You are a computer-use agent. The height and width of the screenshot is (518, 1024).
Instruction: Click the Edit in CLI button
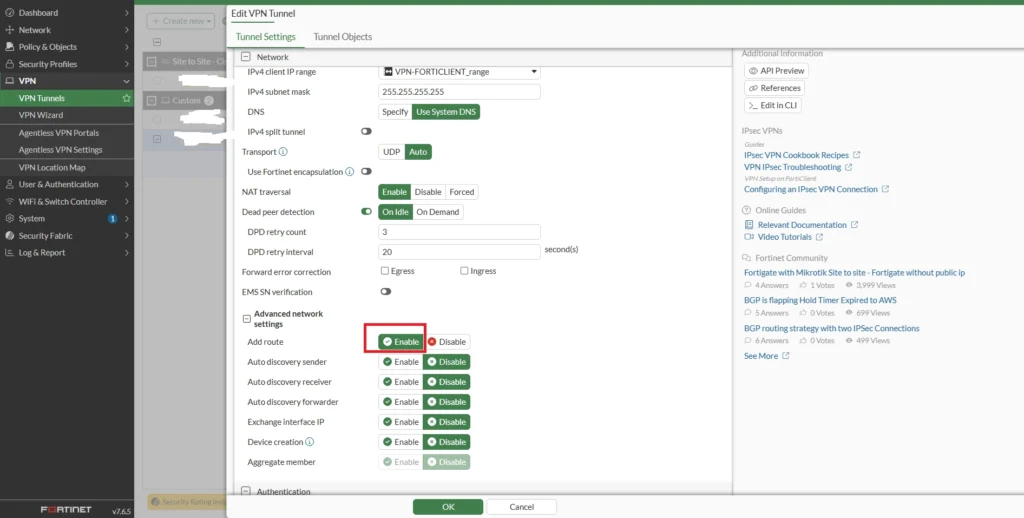[x=773, y=105]
